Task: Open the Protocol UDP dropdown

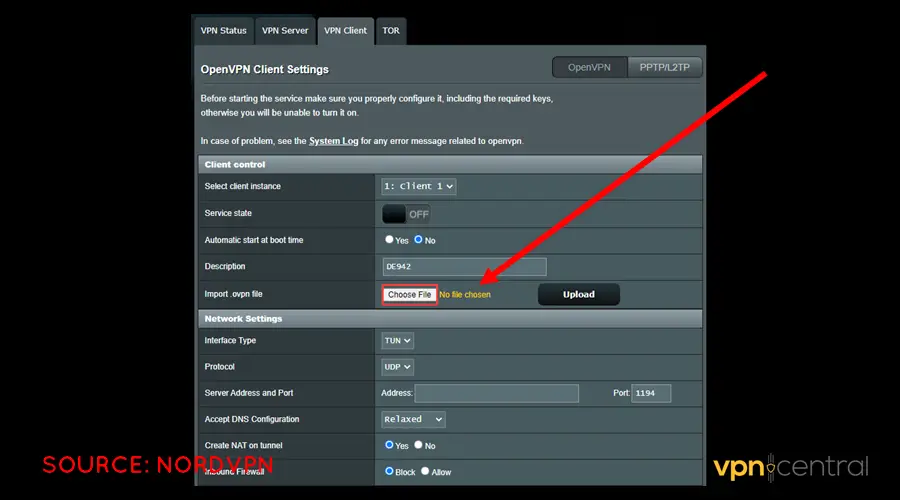Action: coord(397,367)
